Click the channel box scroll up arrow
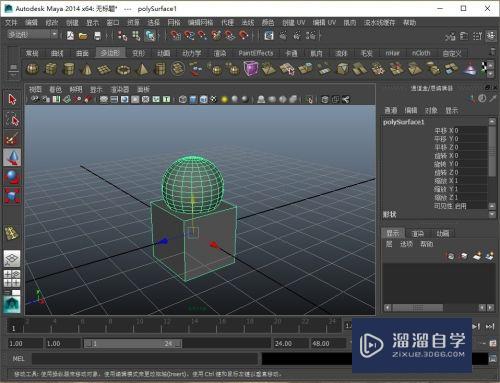 click(x=492, y=122)
